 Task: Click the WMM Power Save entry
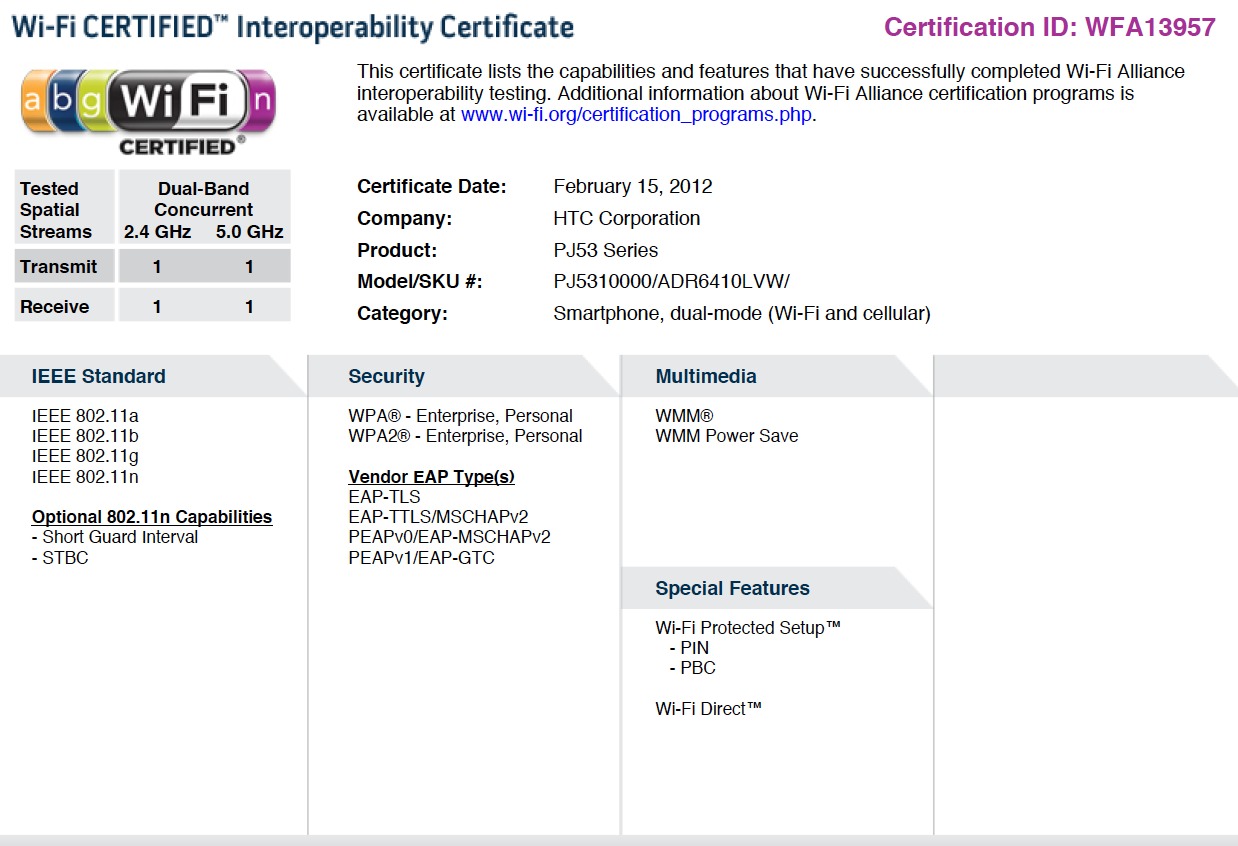tap(726, 436)
